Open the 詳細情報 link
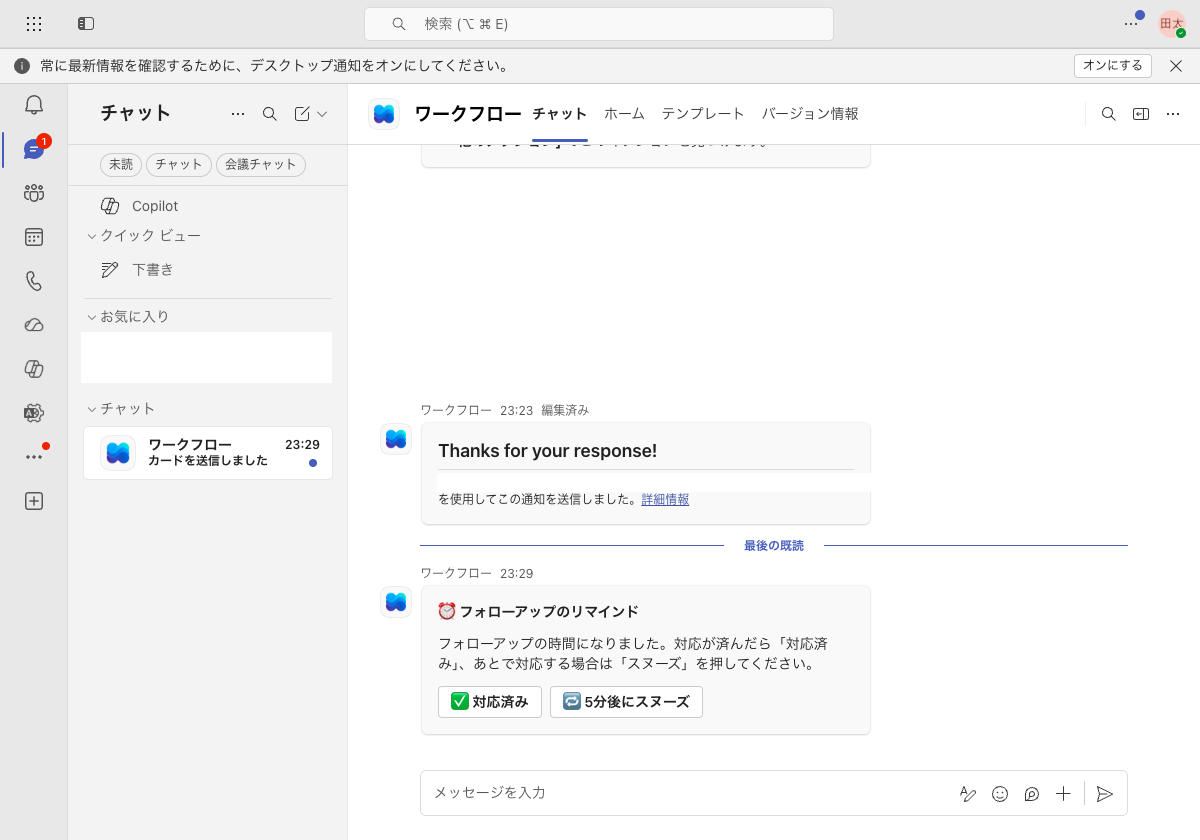1200x840 pixels. click(665, 499)
